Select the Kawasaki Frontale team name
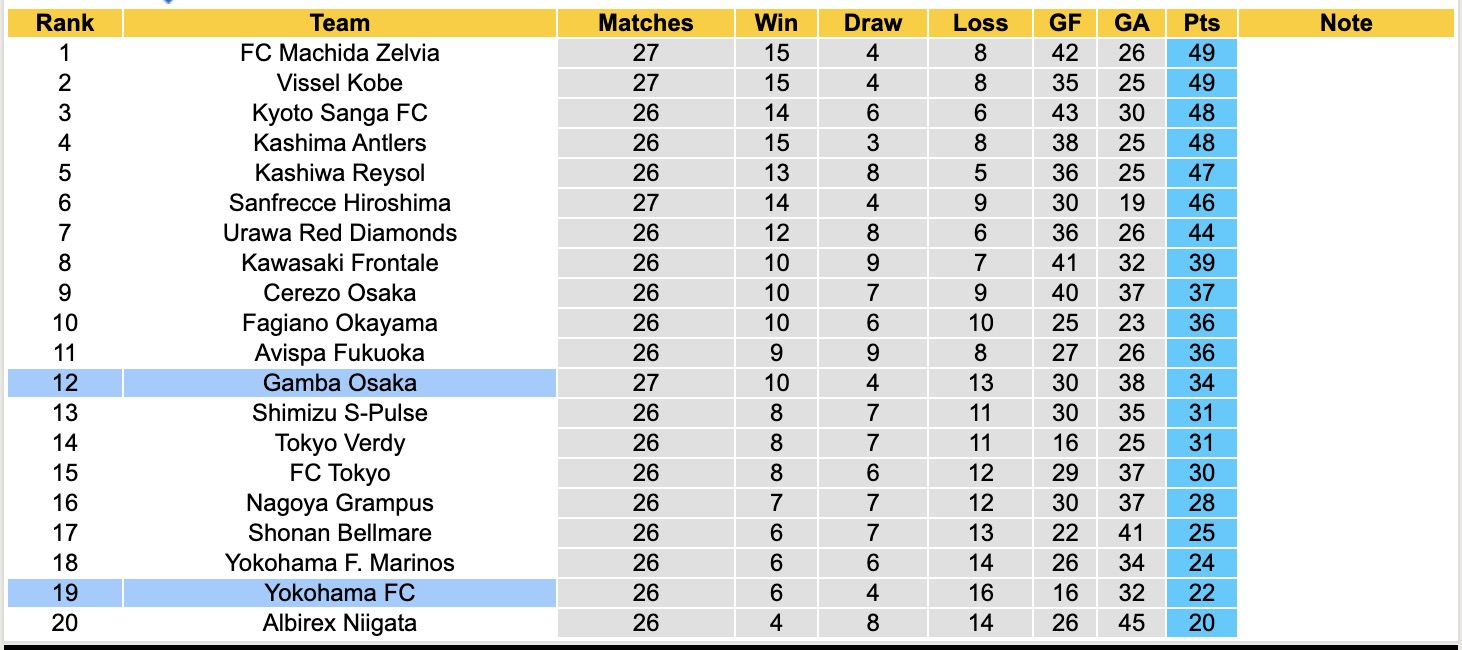Screen dimensions: 1462x650 [x=340, y=263]
